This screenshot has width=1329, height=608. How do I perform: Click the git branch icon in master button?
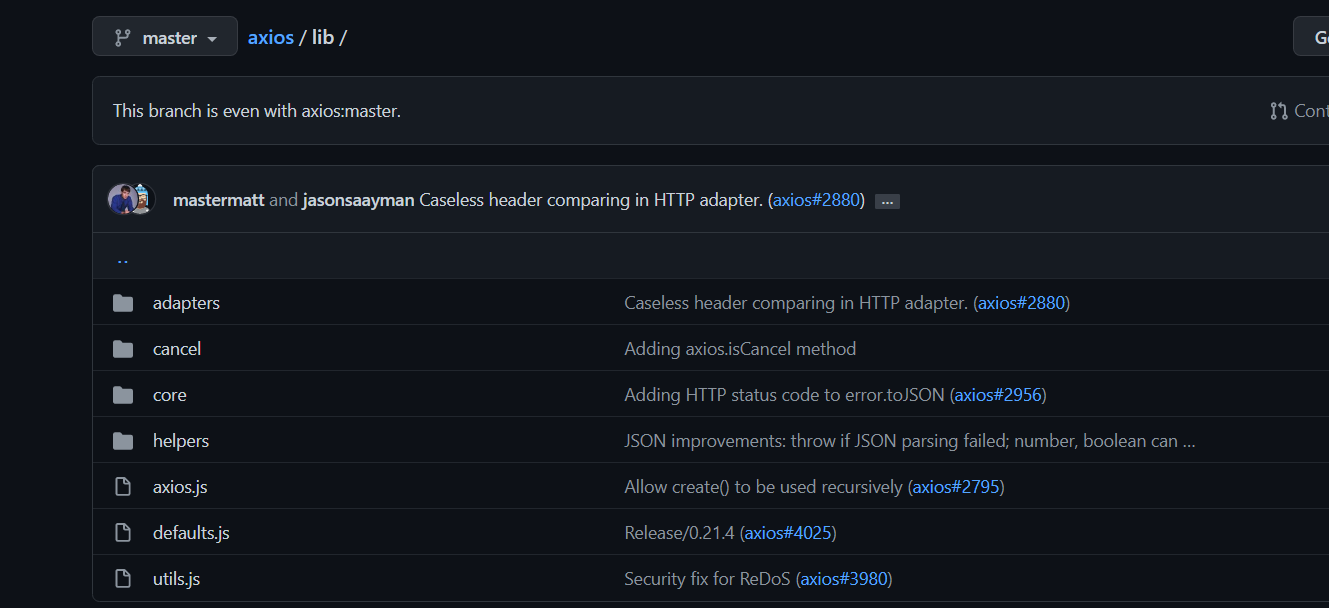point(122,37)
